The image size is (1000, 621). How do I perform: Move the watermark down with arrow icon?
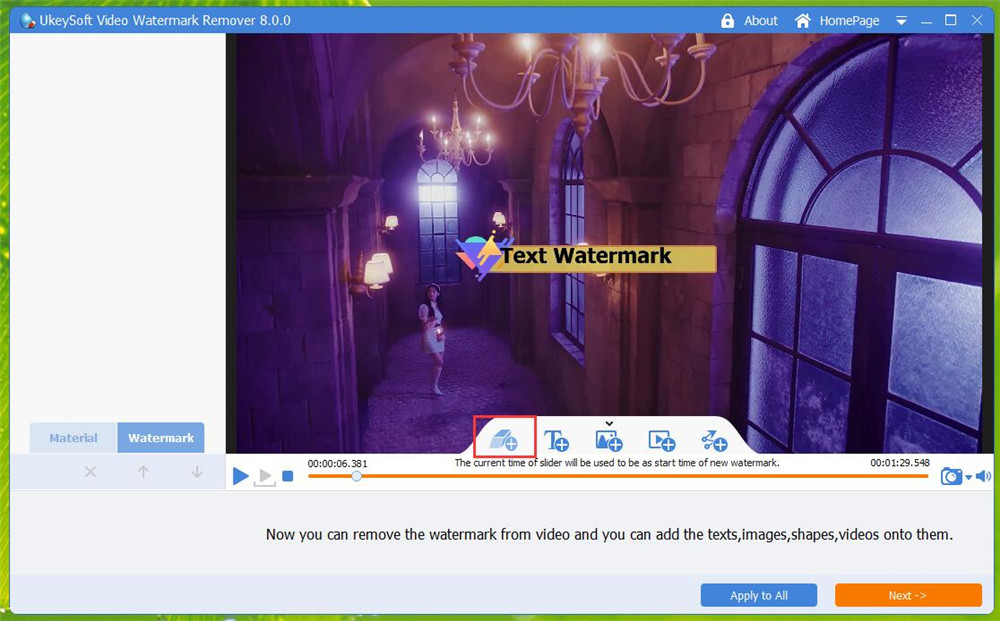[197, 472]
